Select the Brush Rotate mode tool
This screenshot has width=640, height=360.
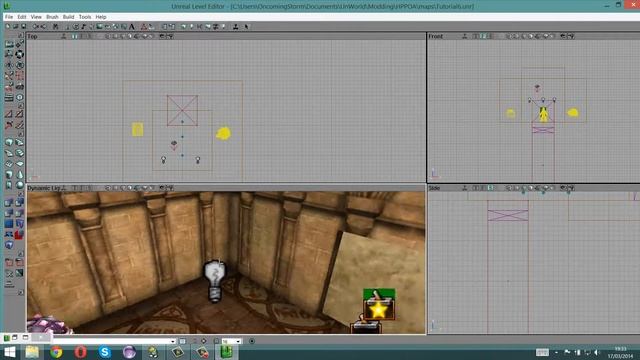coord(19,54)
